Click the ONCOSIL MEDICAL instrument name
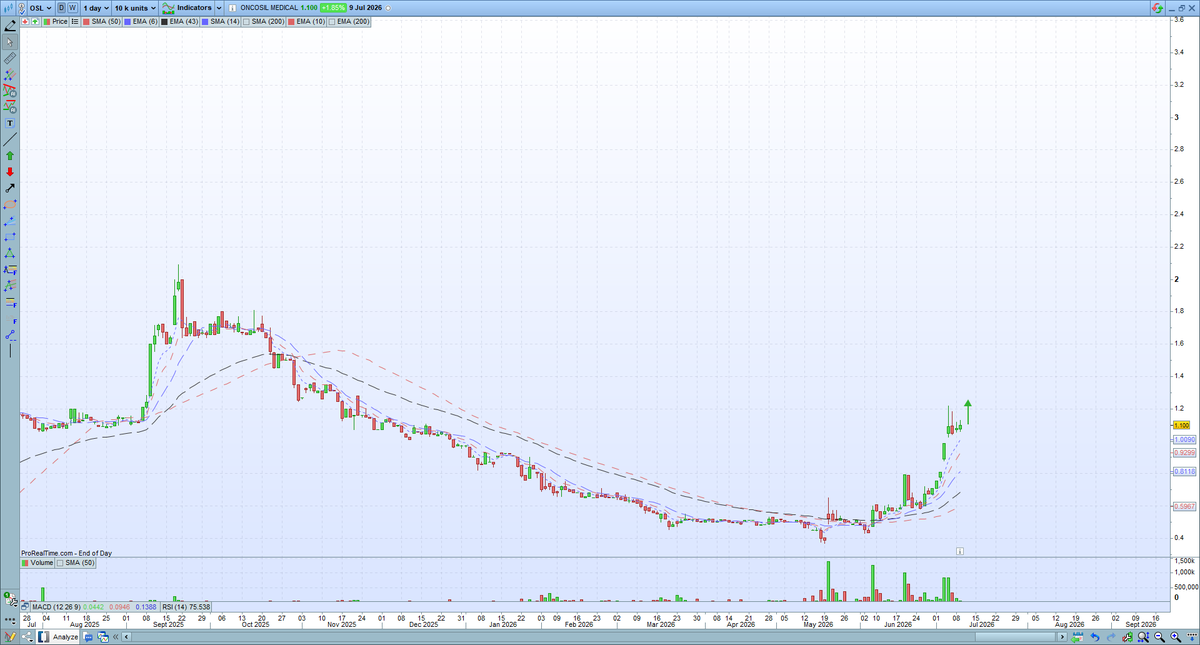Image resolution: width=1200 pixels, height=645 pixels. (x=269, y=7)
